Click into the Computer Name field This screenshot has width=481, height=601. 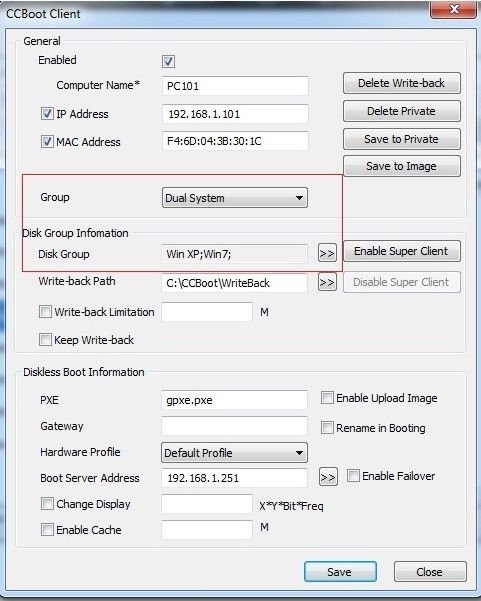click(235, 86)
